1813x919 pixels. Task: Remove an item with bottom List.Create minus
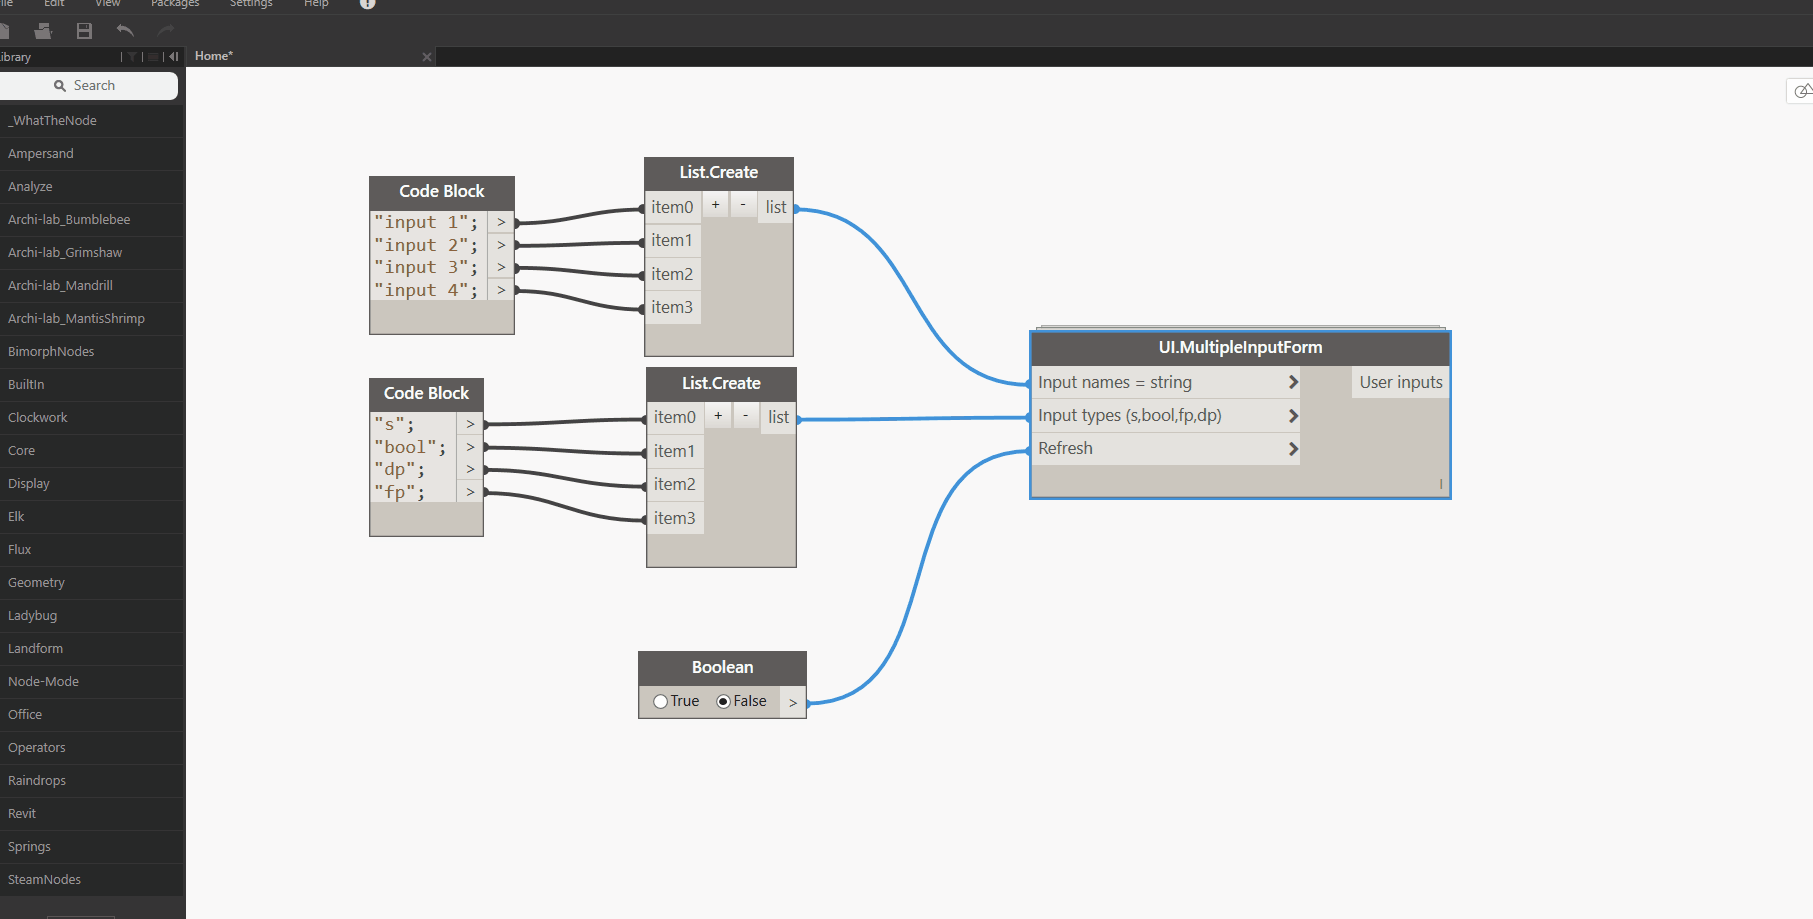tap(745, 416)
